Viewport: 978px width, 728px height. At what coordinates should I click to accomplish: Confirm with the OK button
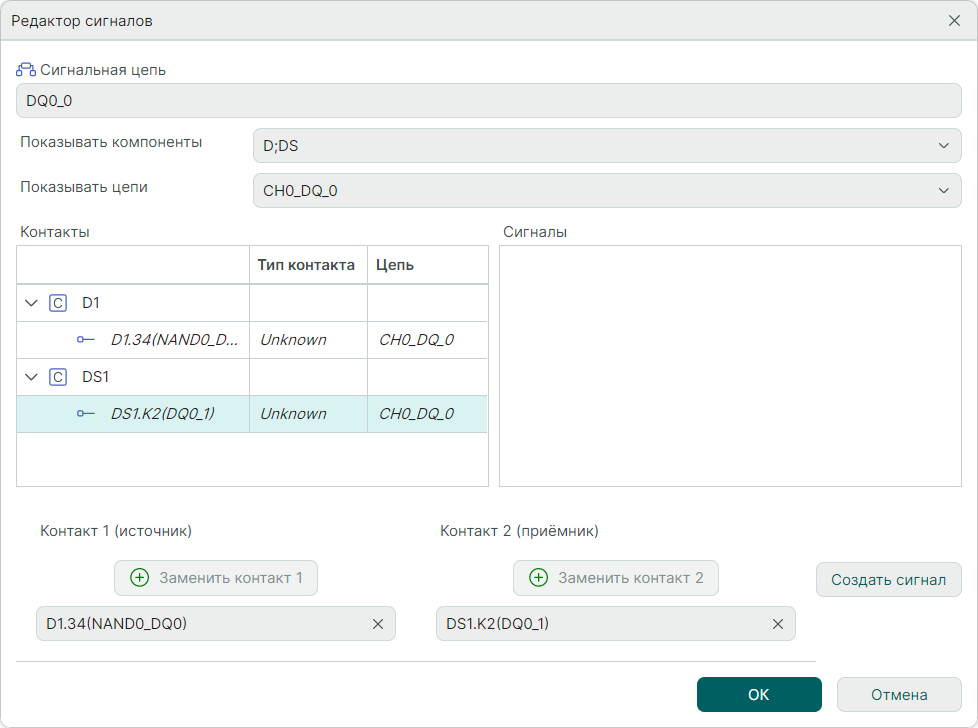click(x=759, y=695)
